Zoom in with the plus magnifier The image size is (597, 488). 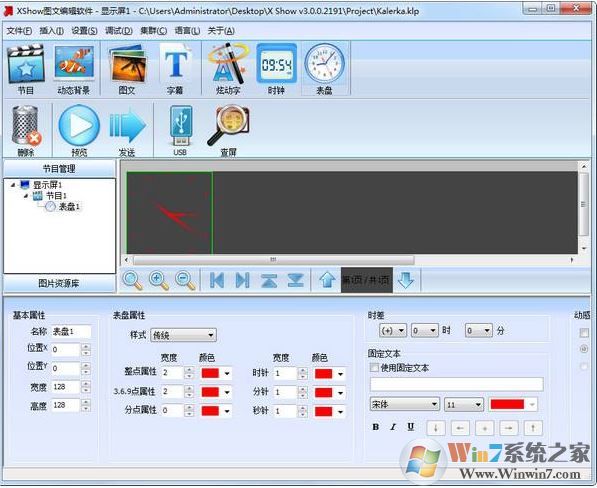pyautogui.click(x=159, y=281)
